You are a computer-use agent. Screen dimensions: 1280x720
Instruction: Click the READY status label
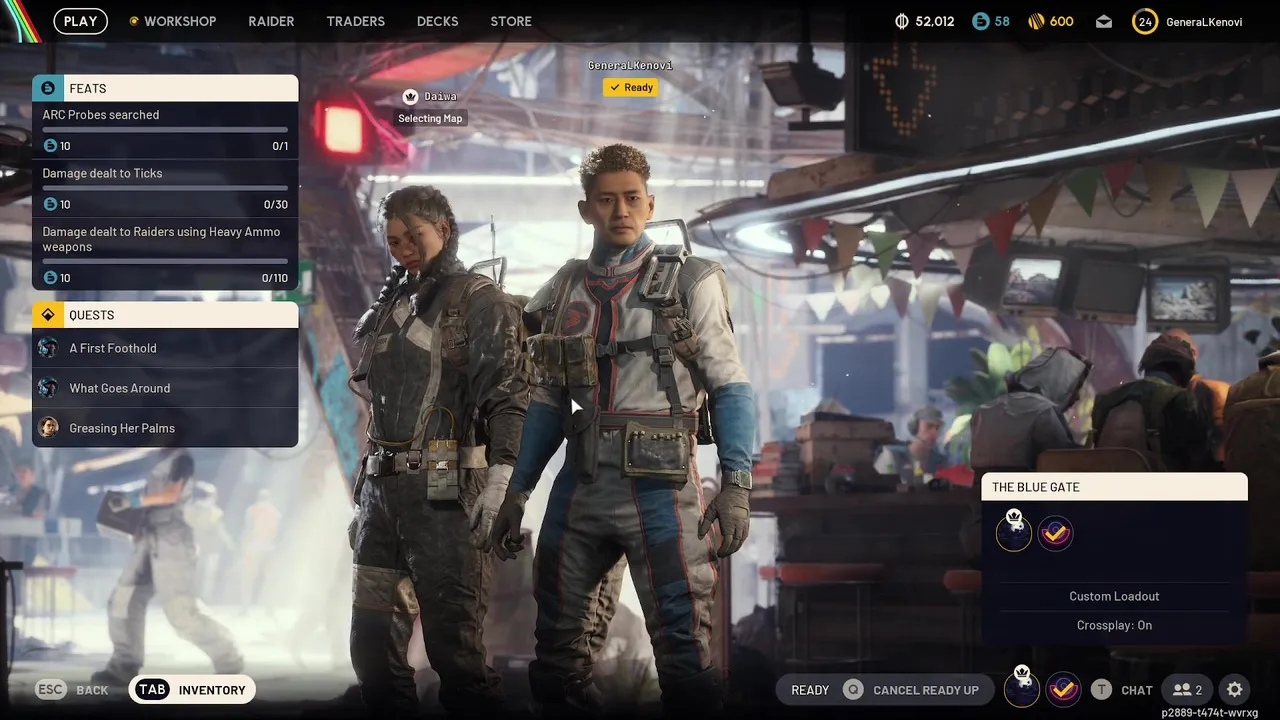click(x=810, y=690)
